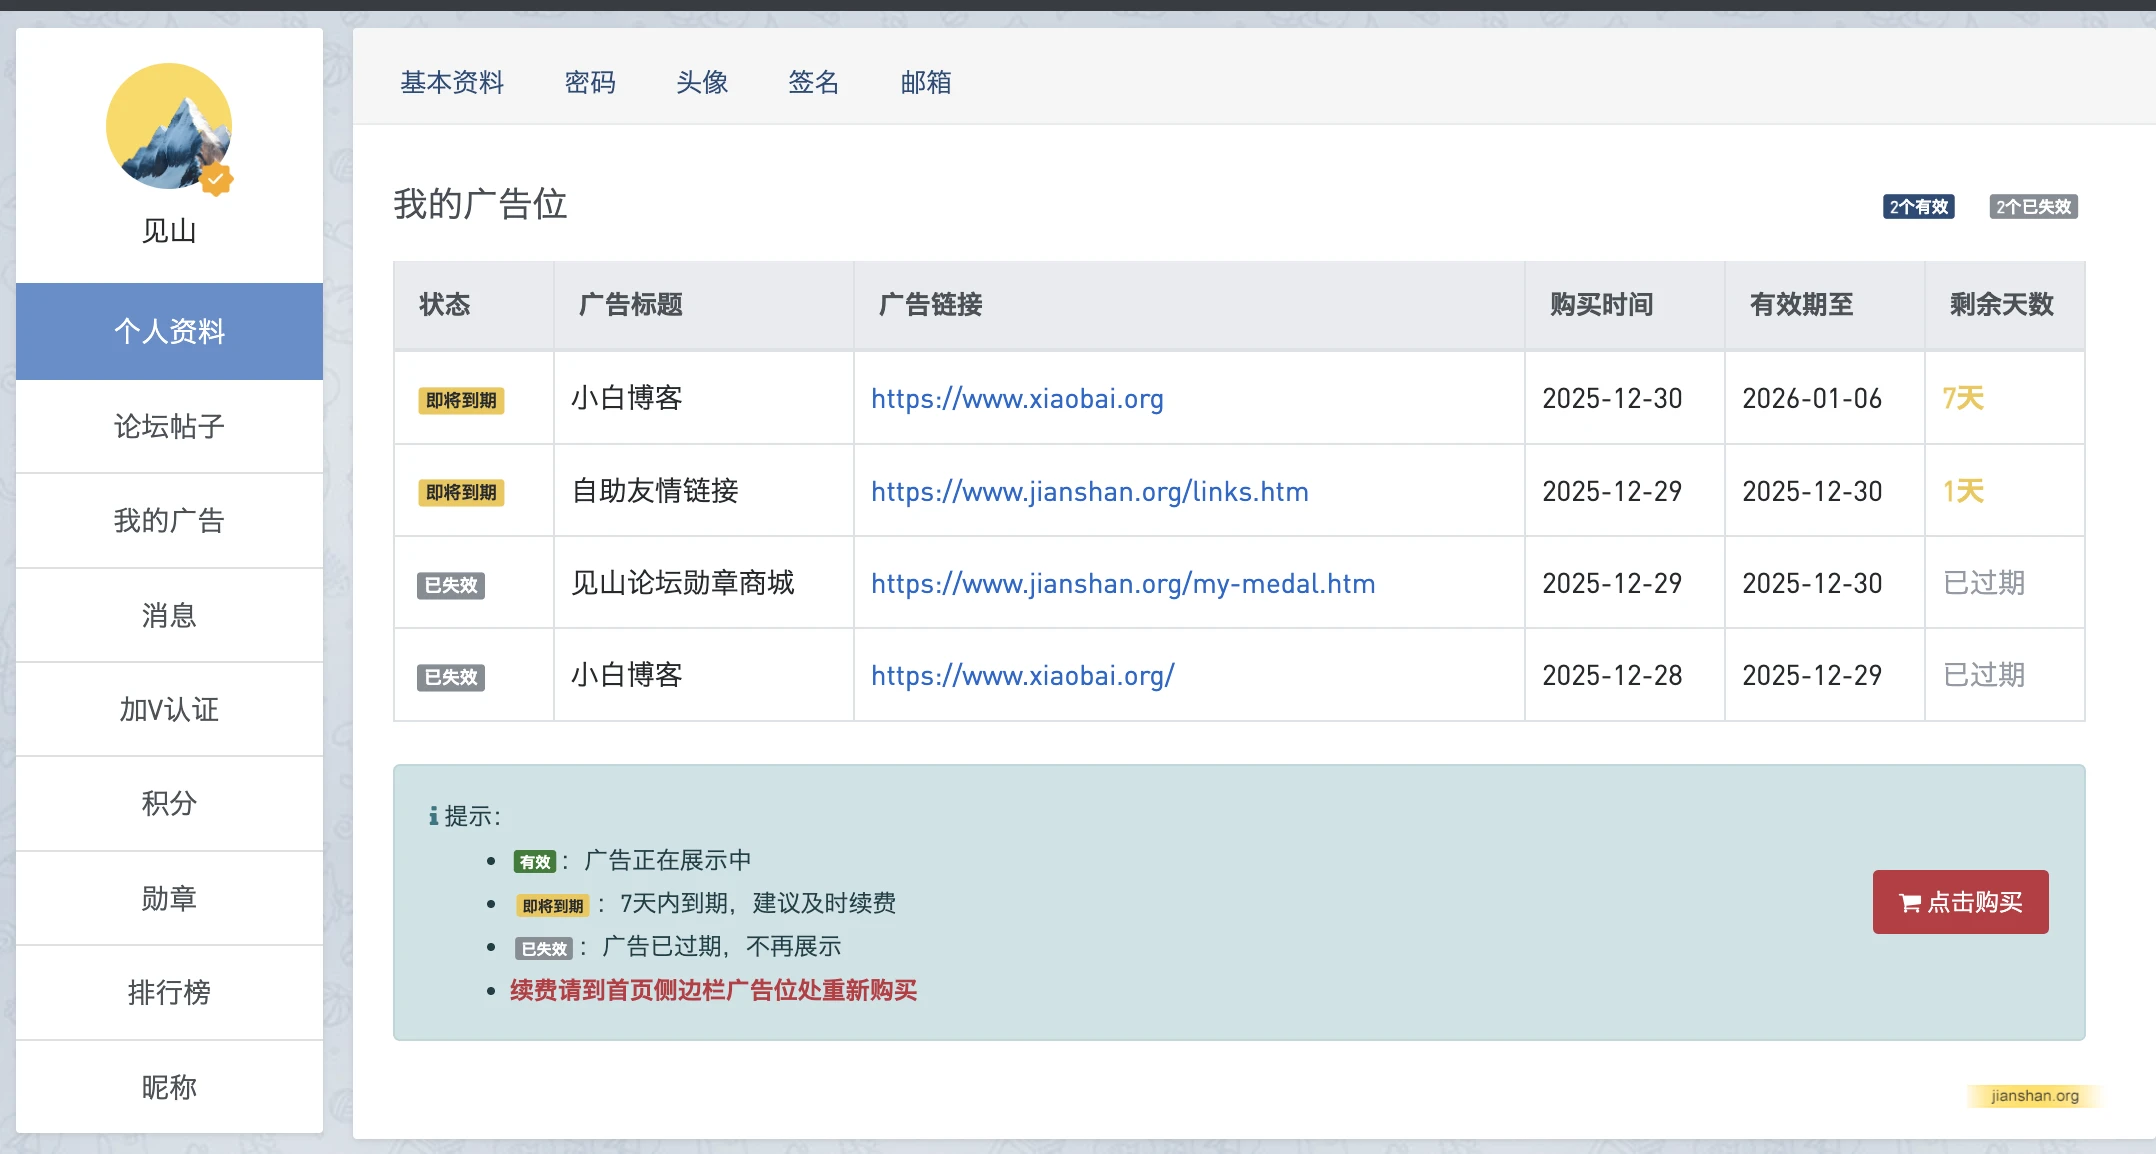Click 即将到期 badge in 小白博客 row
The image size is (2156, 1154).
coord(461,400)
